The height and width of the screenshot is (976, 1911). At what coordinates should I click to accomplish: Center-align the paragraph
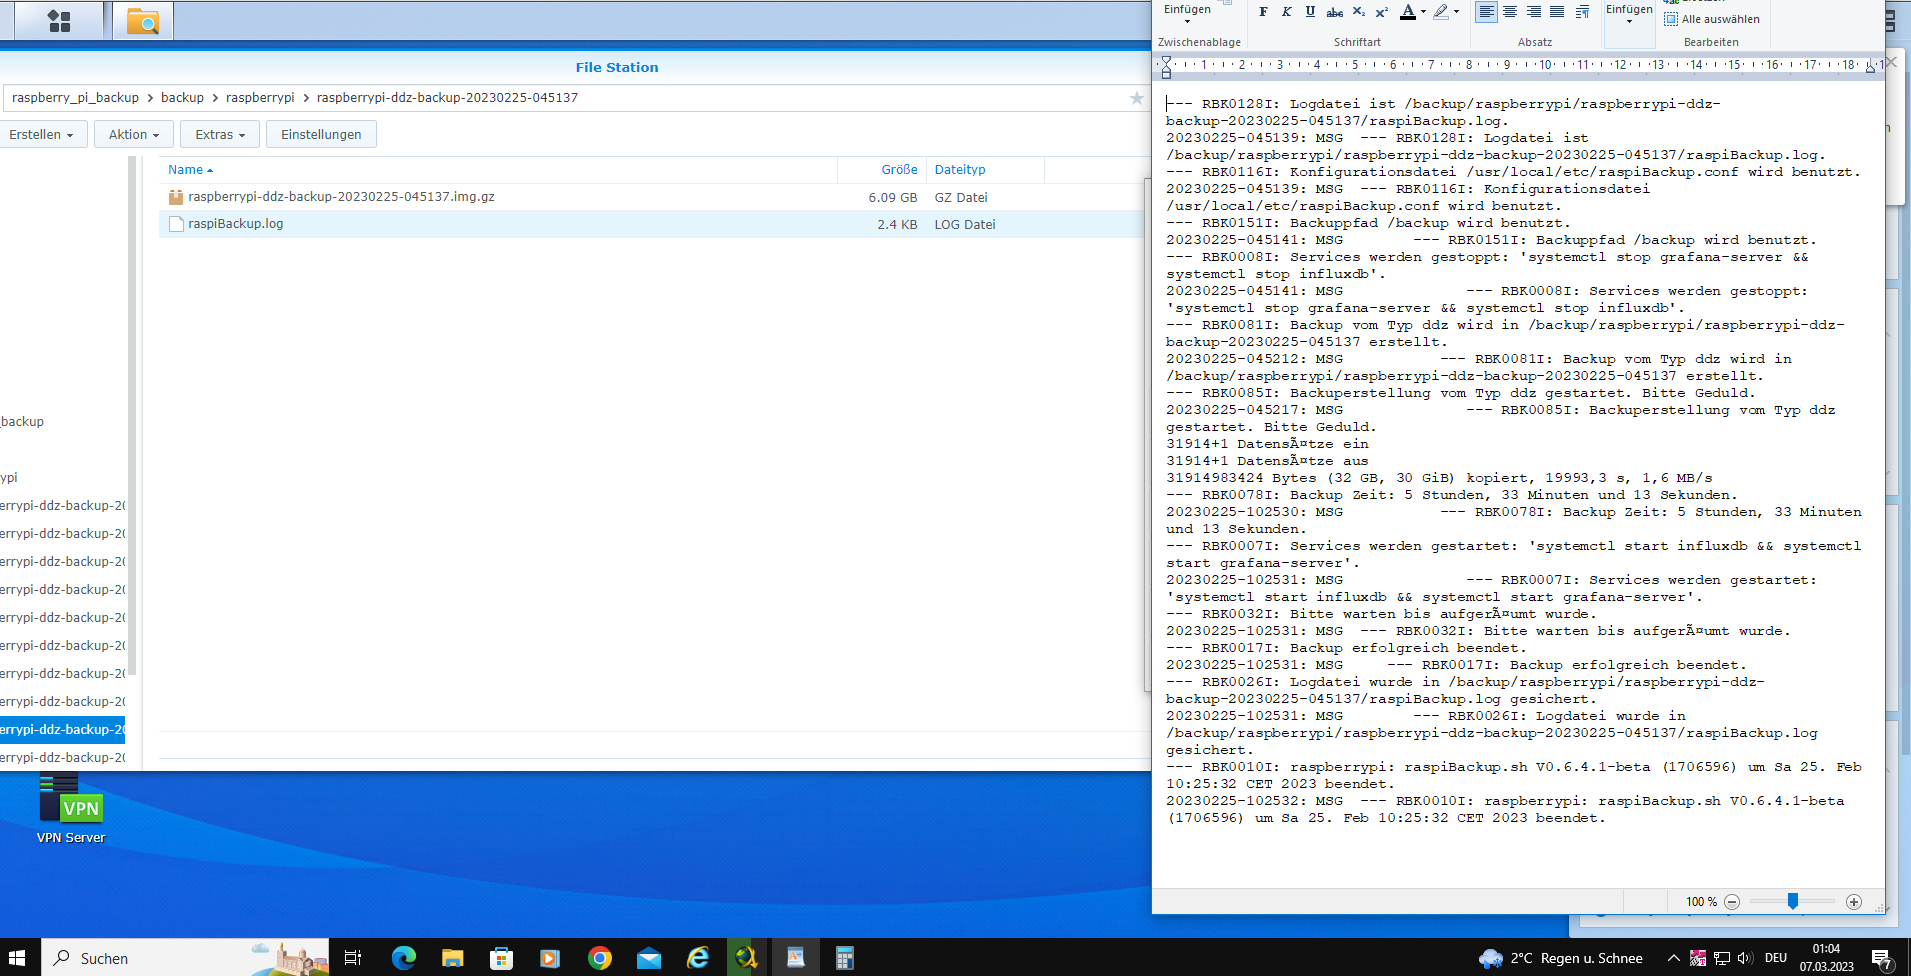(x=1510, y=12)
